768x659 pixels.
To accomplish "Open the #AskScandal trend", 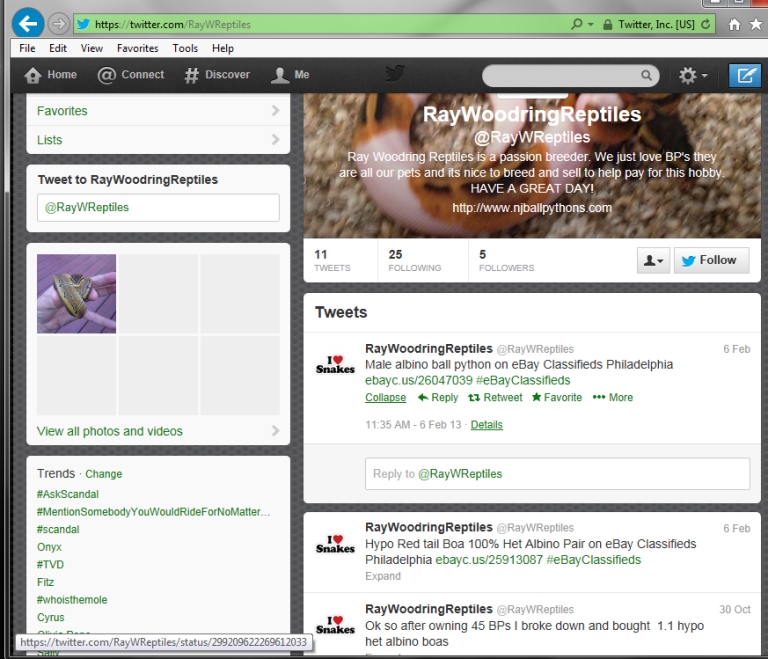I will coord(68,494).
